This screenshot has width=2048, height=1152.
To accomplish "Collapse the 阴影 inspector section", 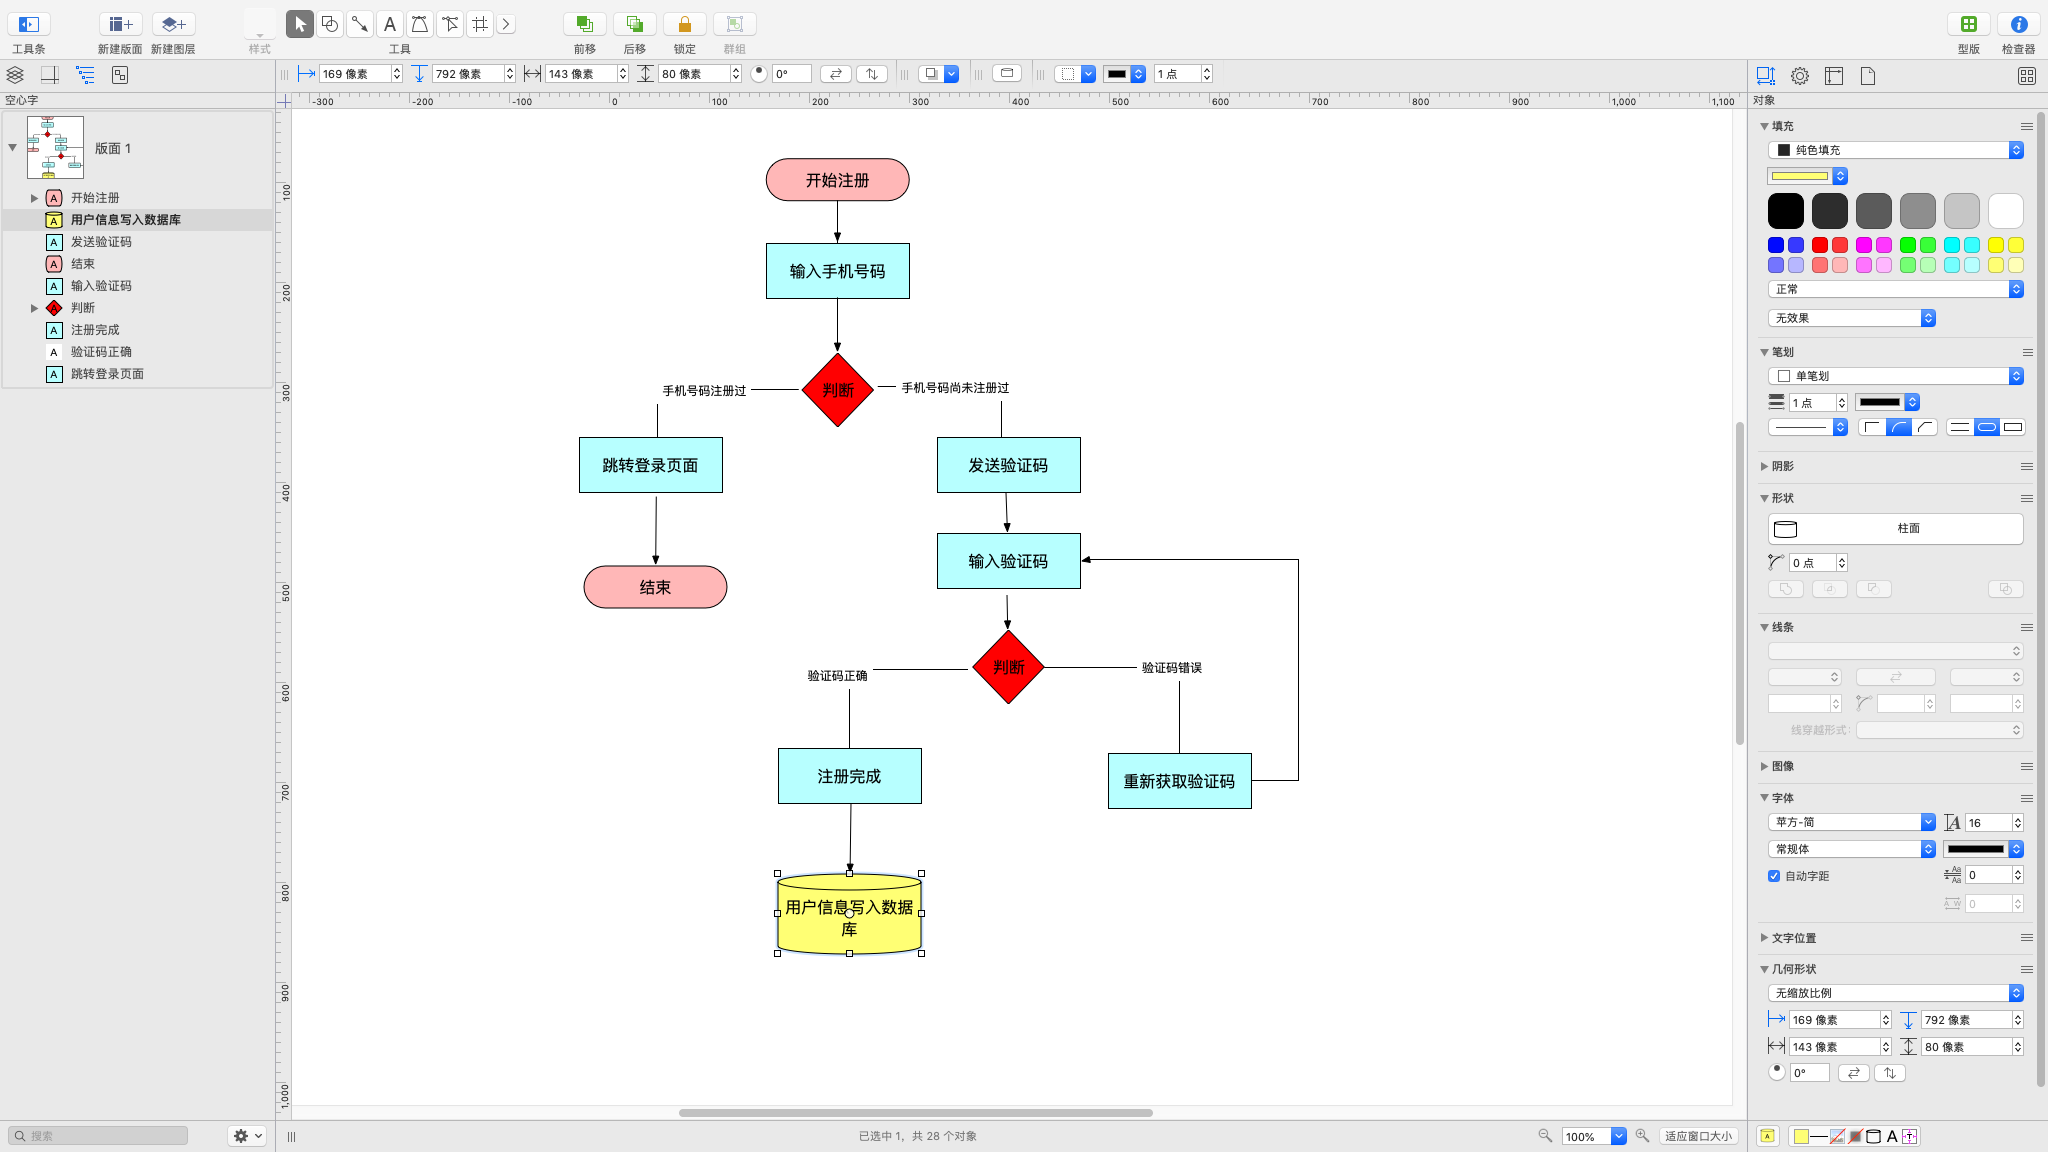I will (x=1766, y=465).
